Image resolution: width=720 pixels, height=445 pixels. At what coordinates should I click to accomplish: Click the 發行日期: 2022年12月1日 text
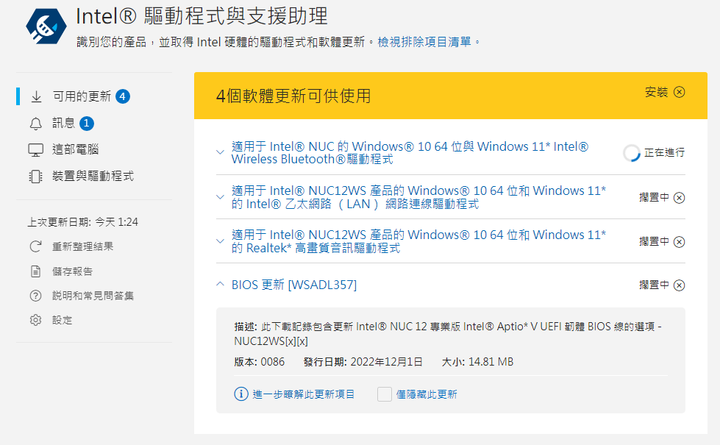[x=363, y=362]
